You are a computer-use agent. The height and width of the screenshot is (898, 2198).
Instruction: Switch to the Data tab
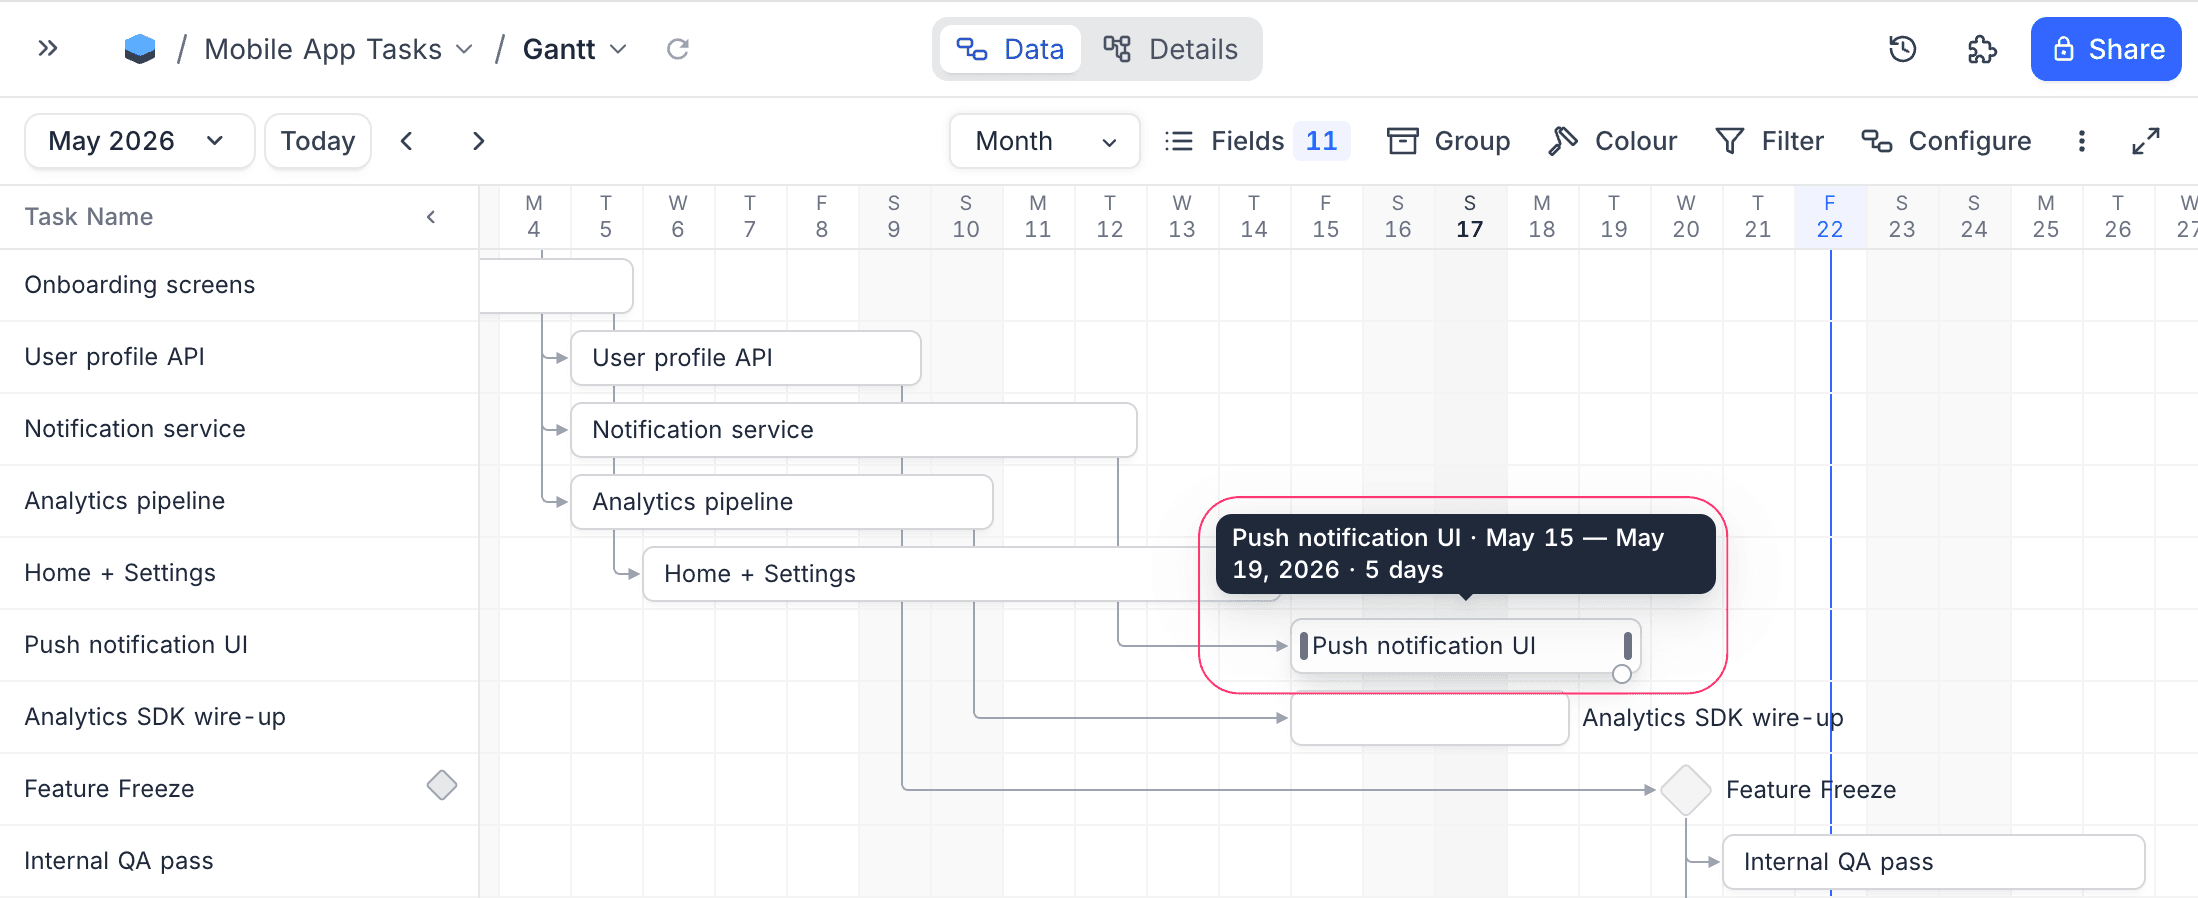[1010, 49]
